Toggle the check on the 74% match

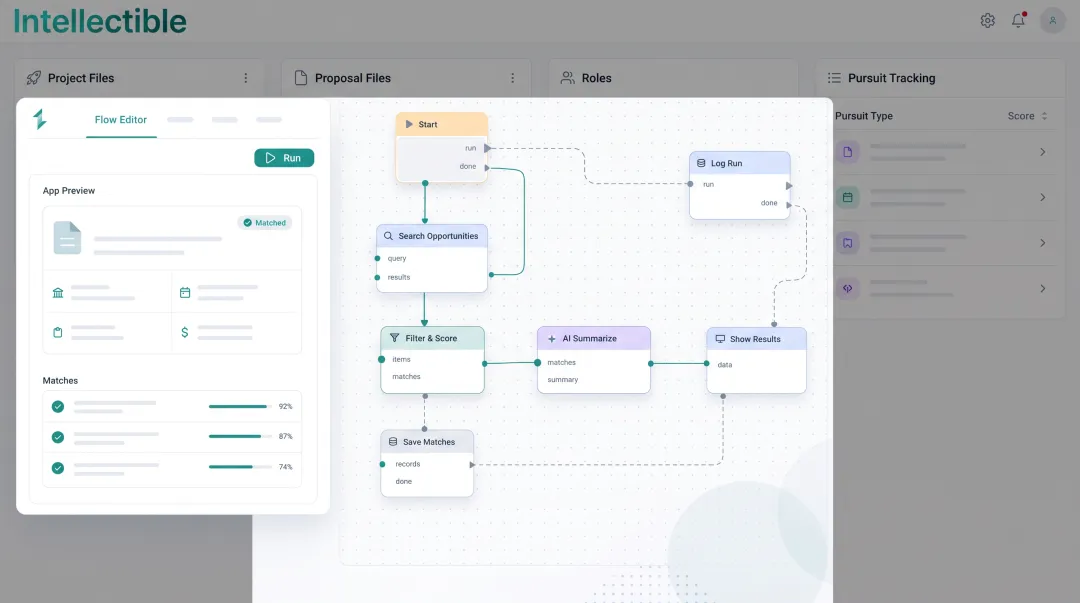(58, 468)
